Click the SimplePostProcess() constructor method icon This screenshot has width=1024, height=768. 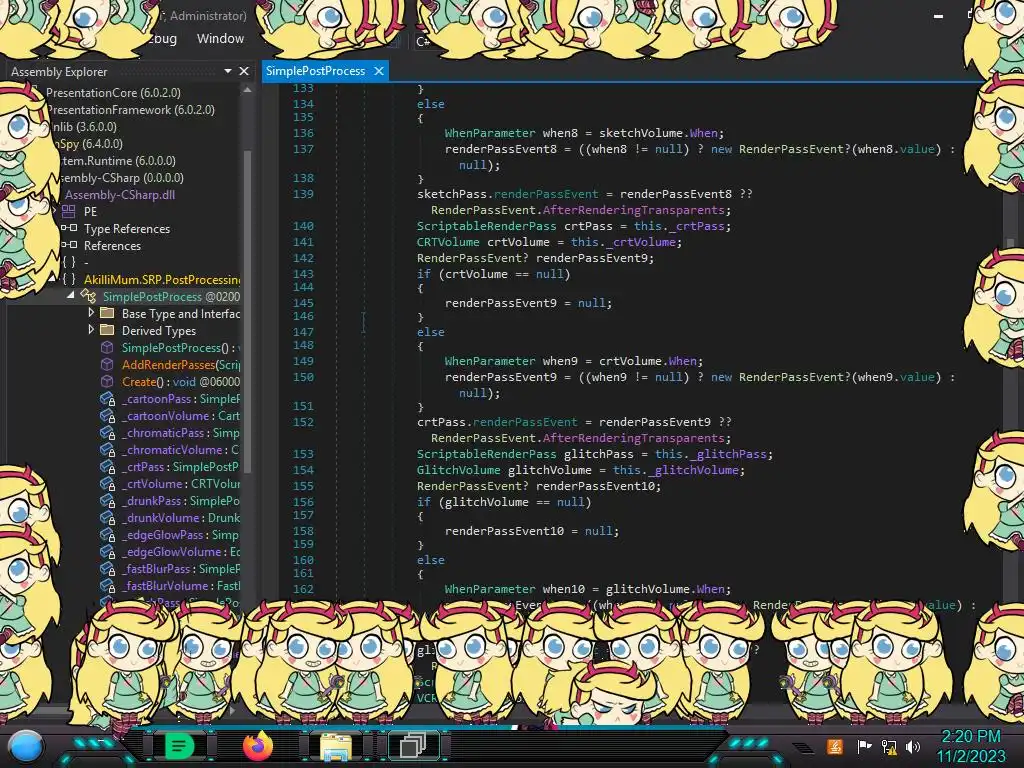pos(107,347)
